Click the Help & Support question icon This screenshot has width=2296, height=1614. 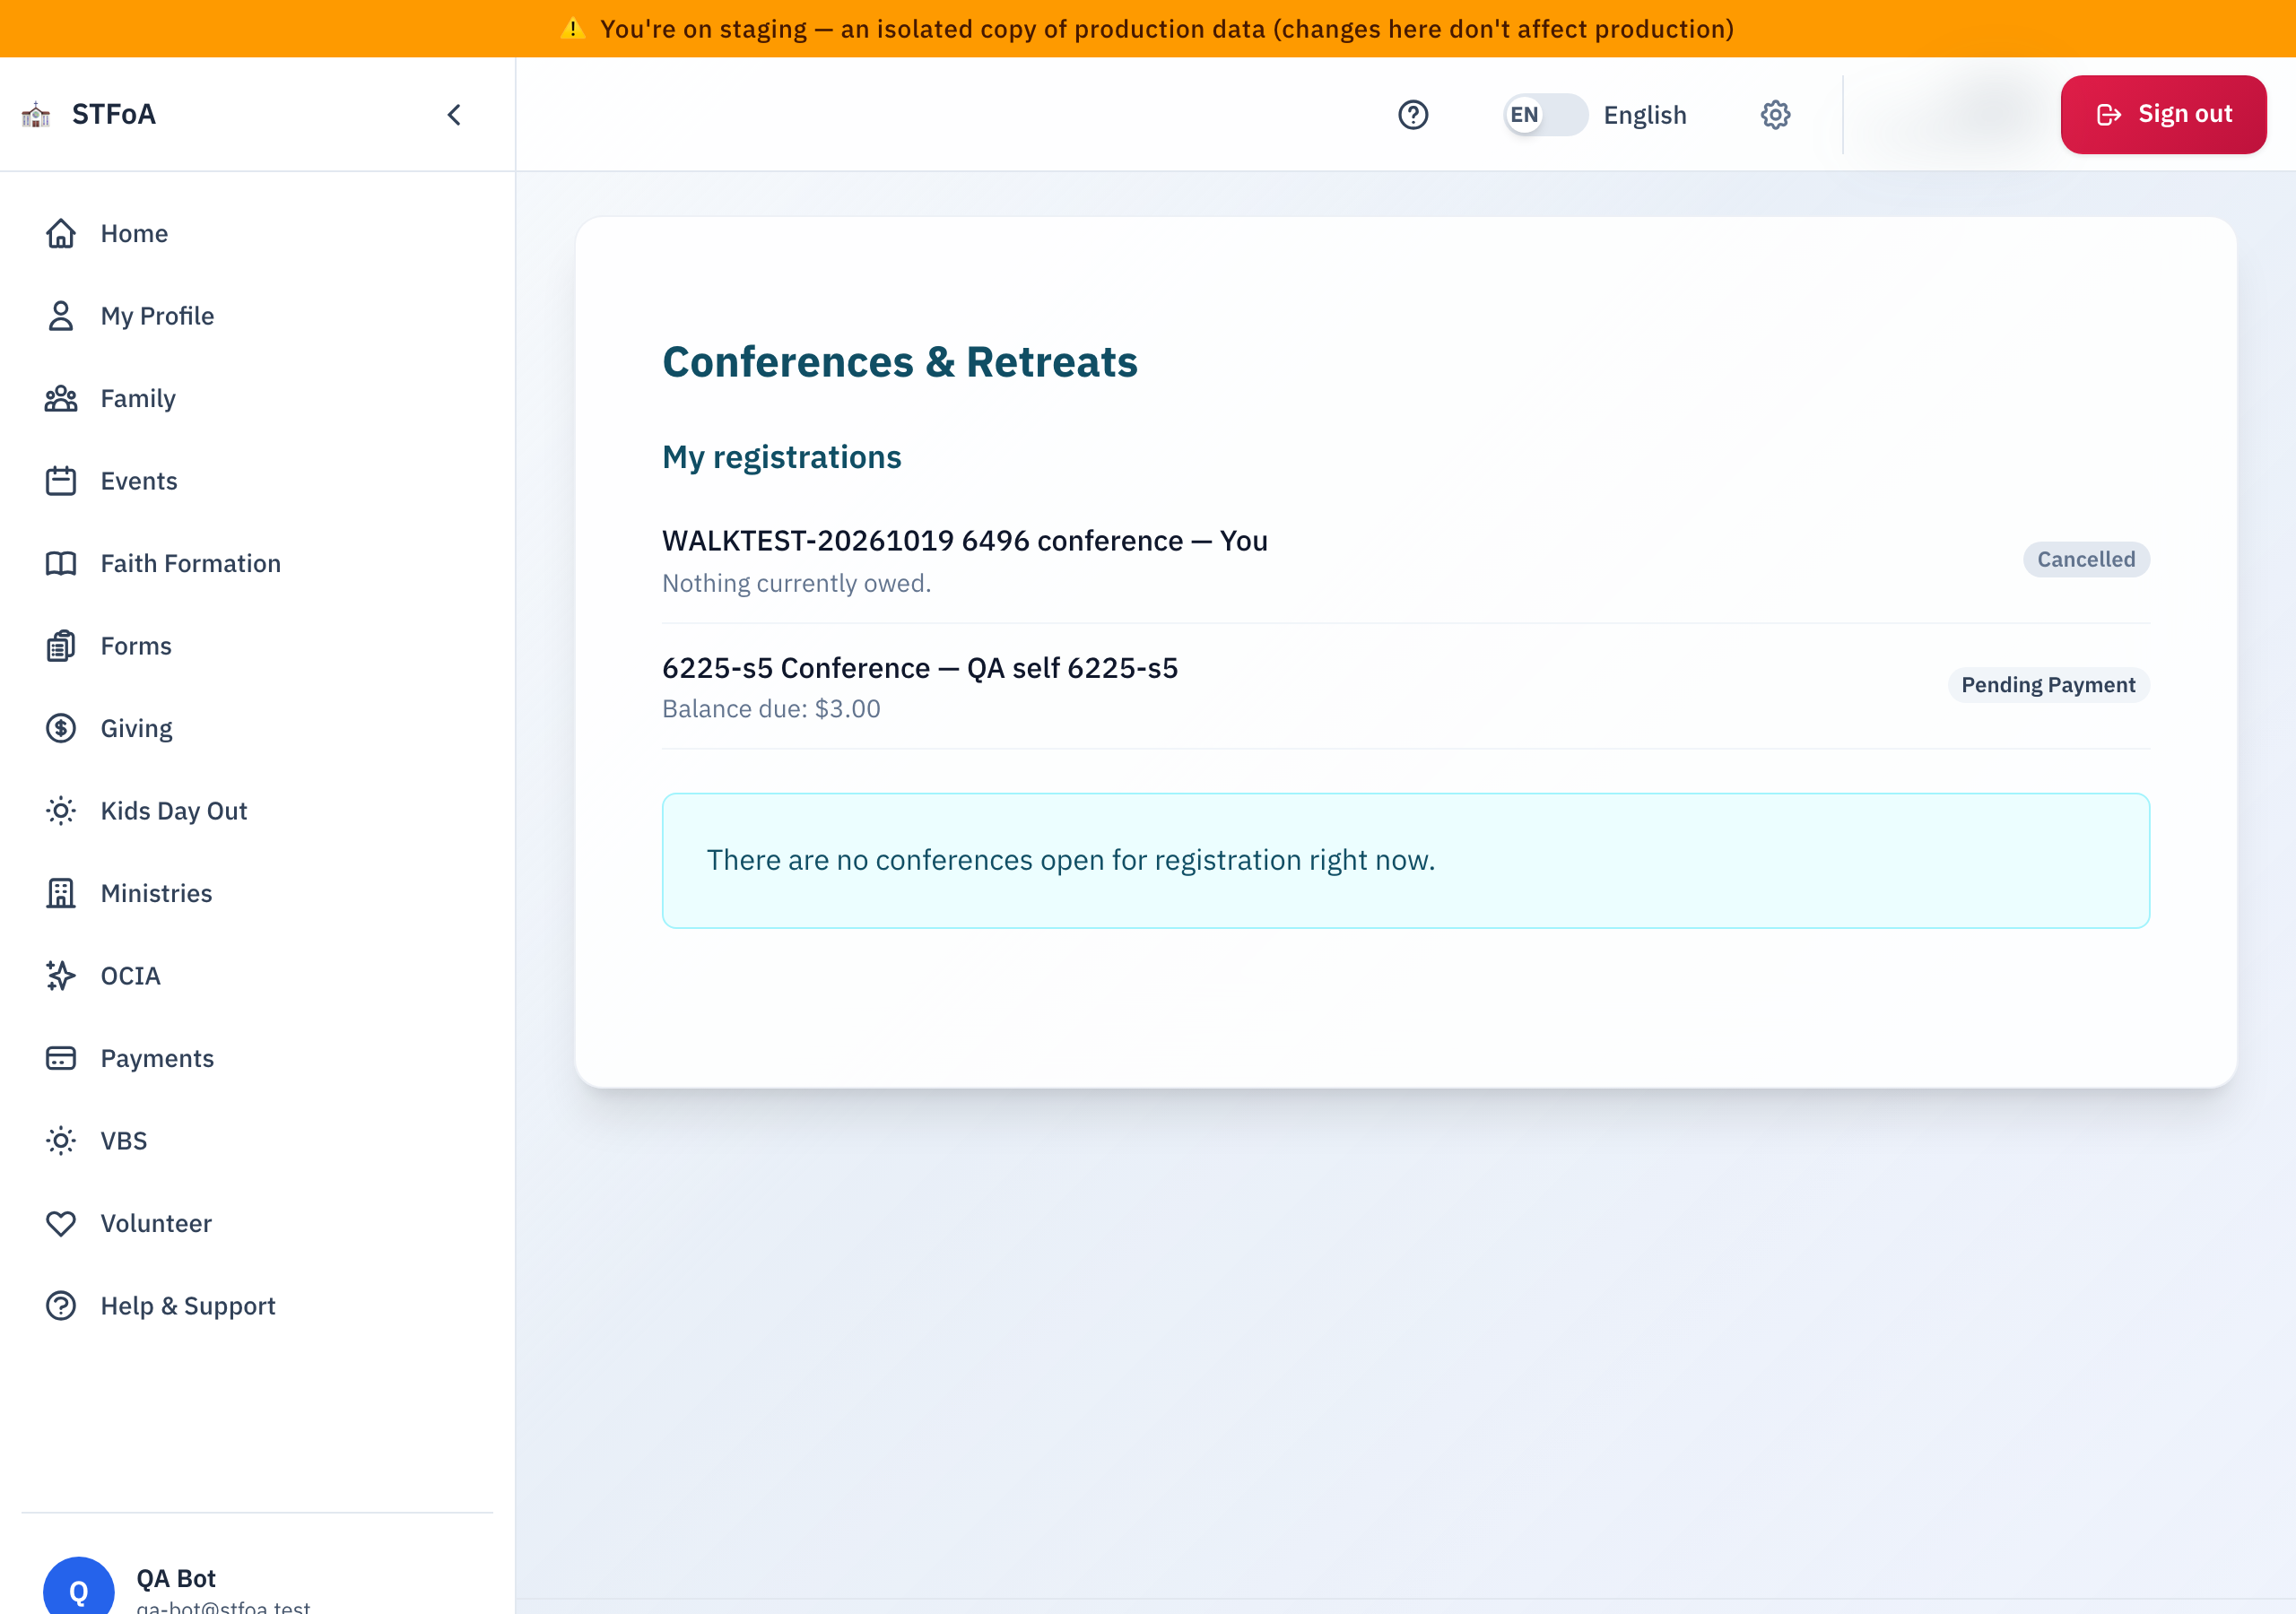pos(61,1306)
